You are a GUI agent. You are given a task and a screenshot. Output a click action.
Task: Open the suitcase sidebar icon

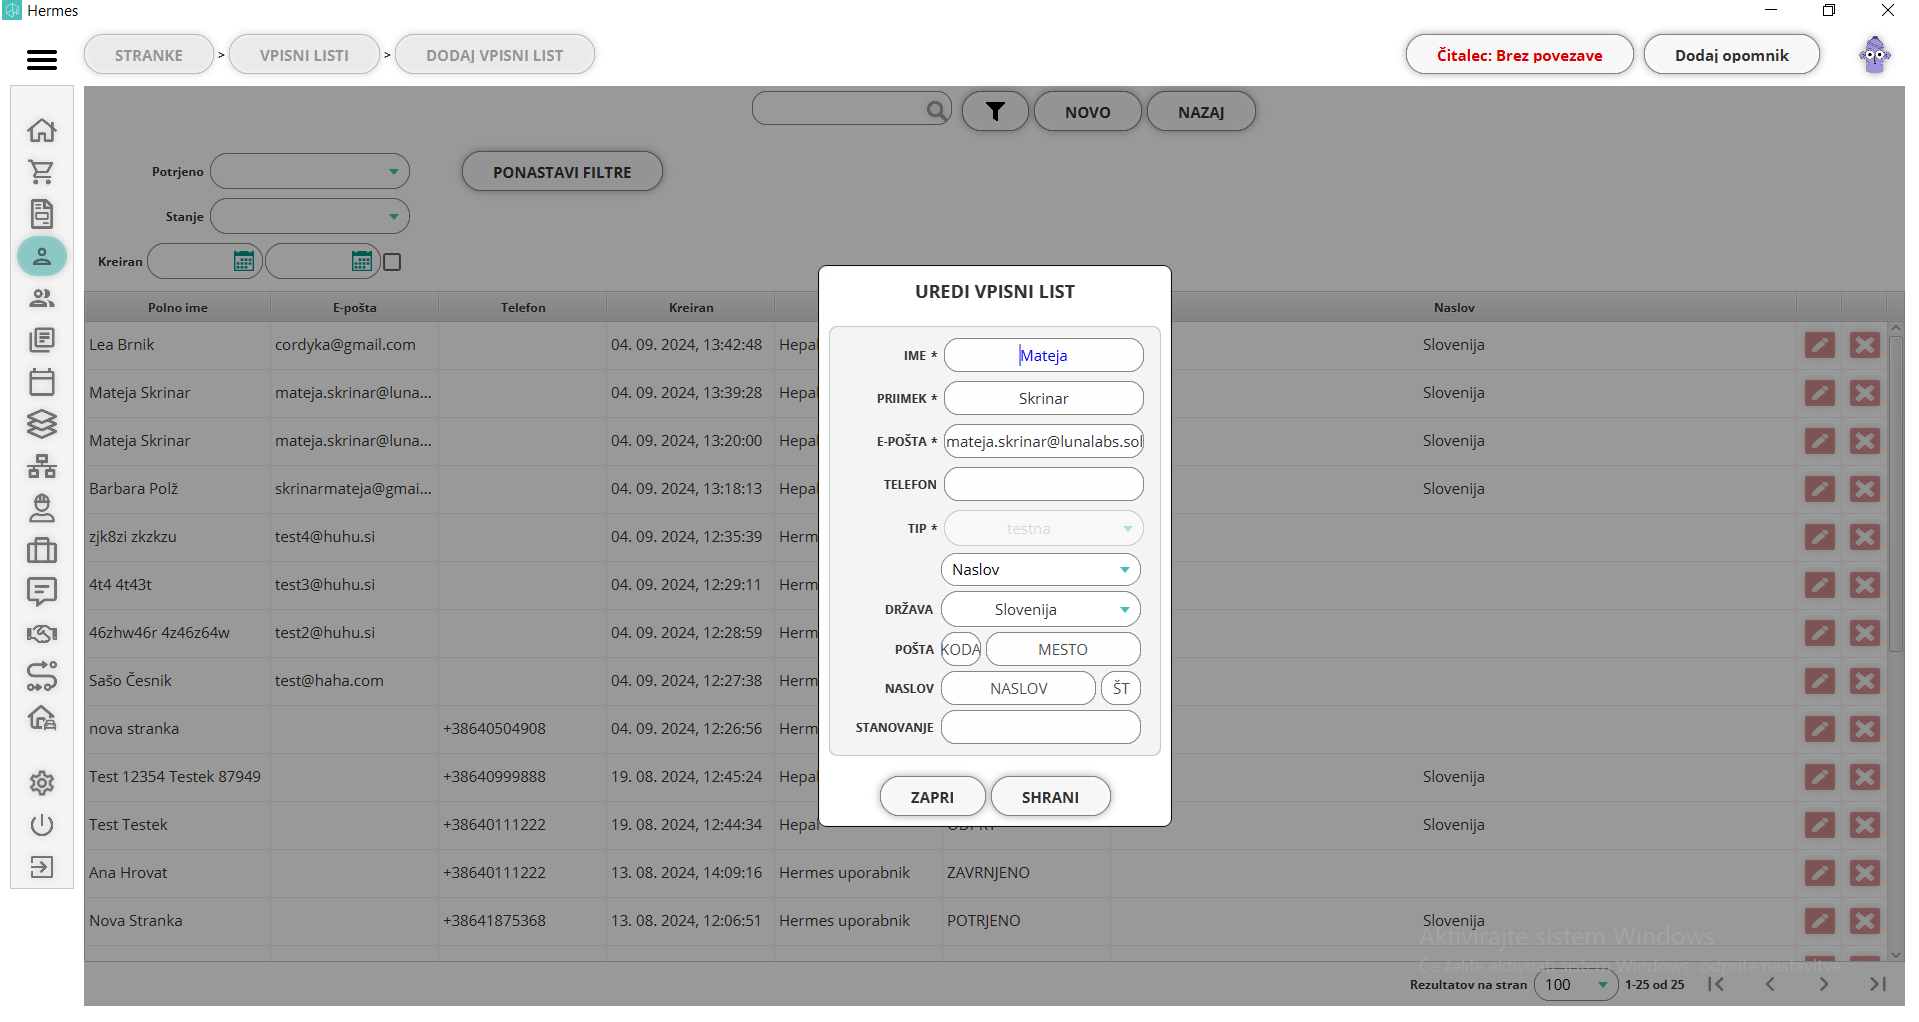tap(42, 550)
